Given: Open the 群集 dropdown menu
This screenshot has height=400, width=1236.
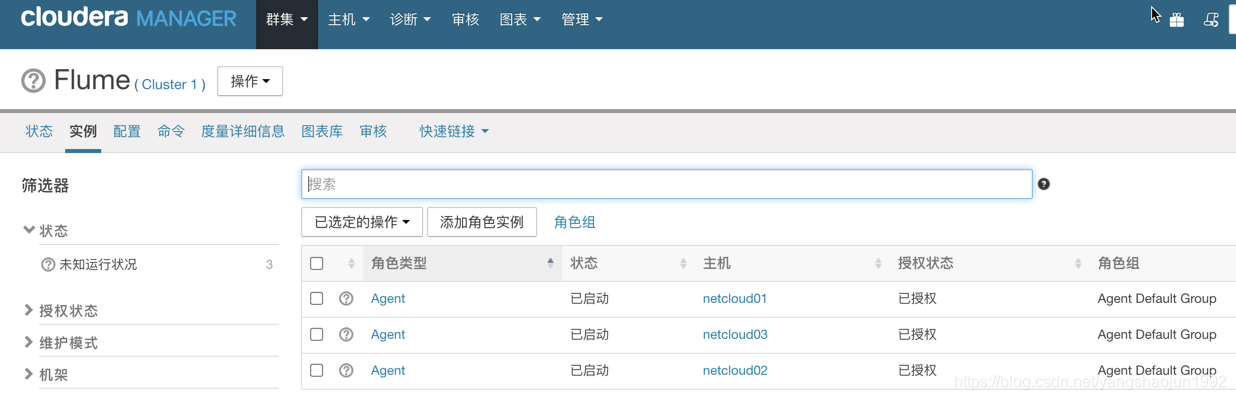Looking at the screenshot, I should (x=287, y=20).
